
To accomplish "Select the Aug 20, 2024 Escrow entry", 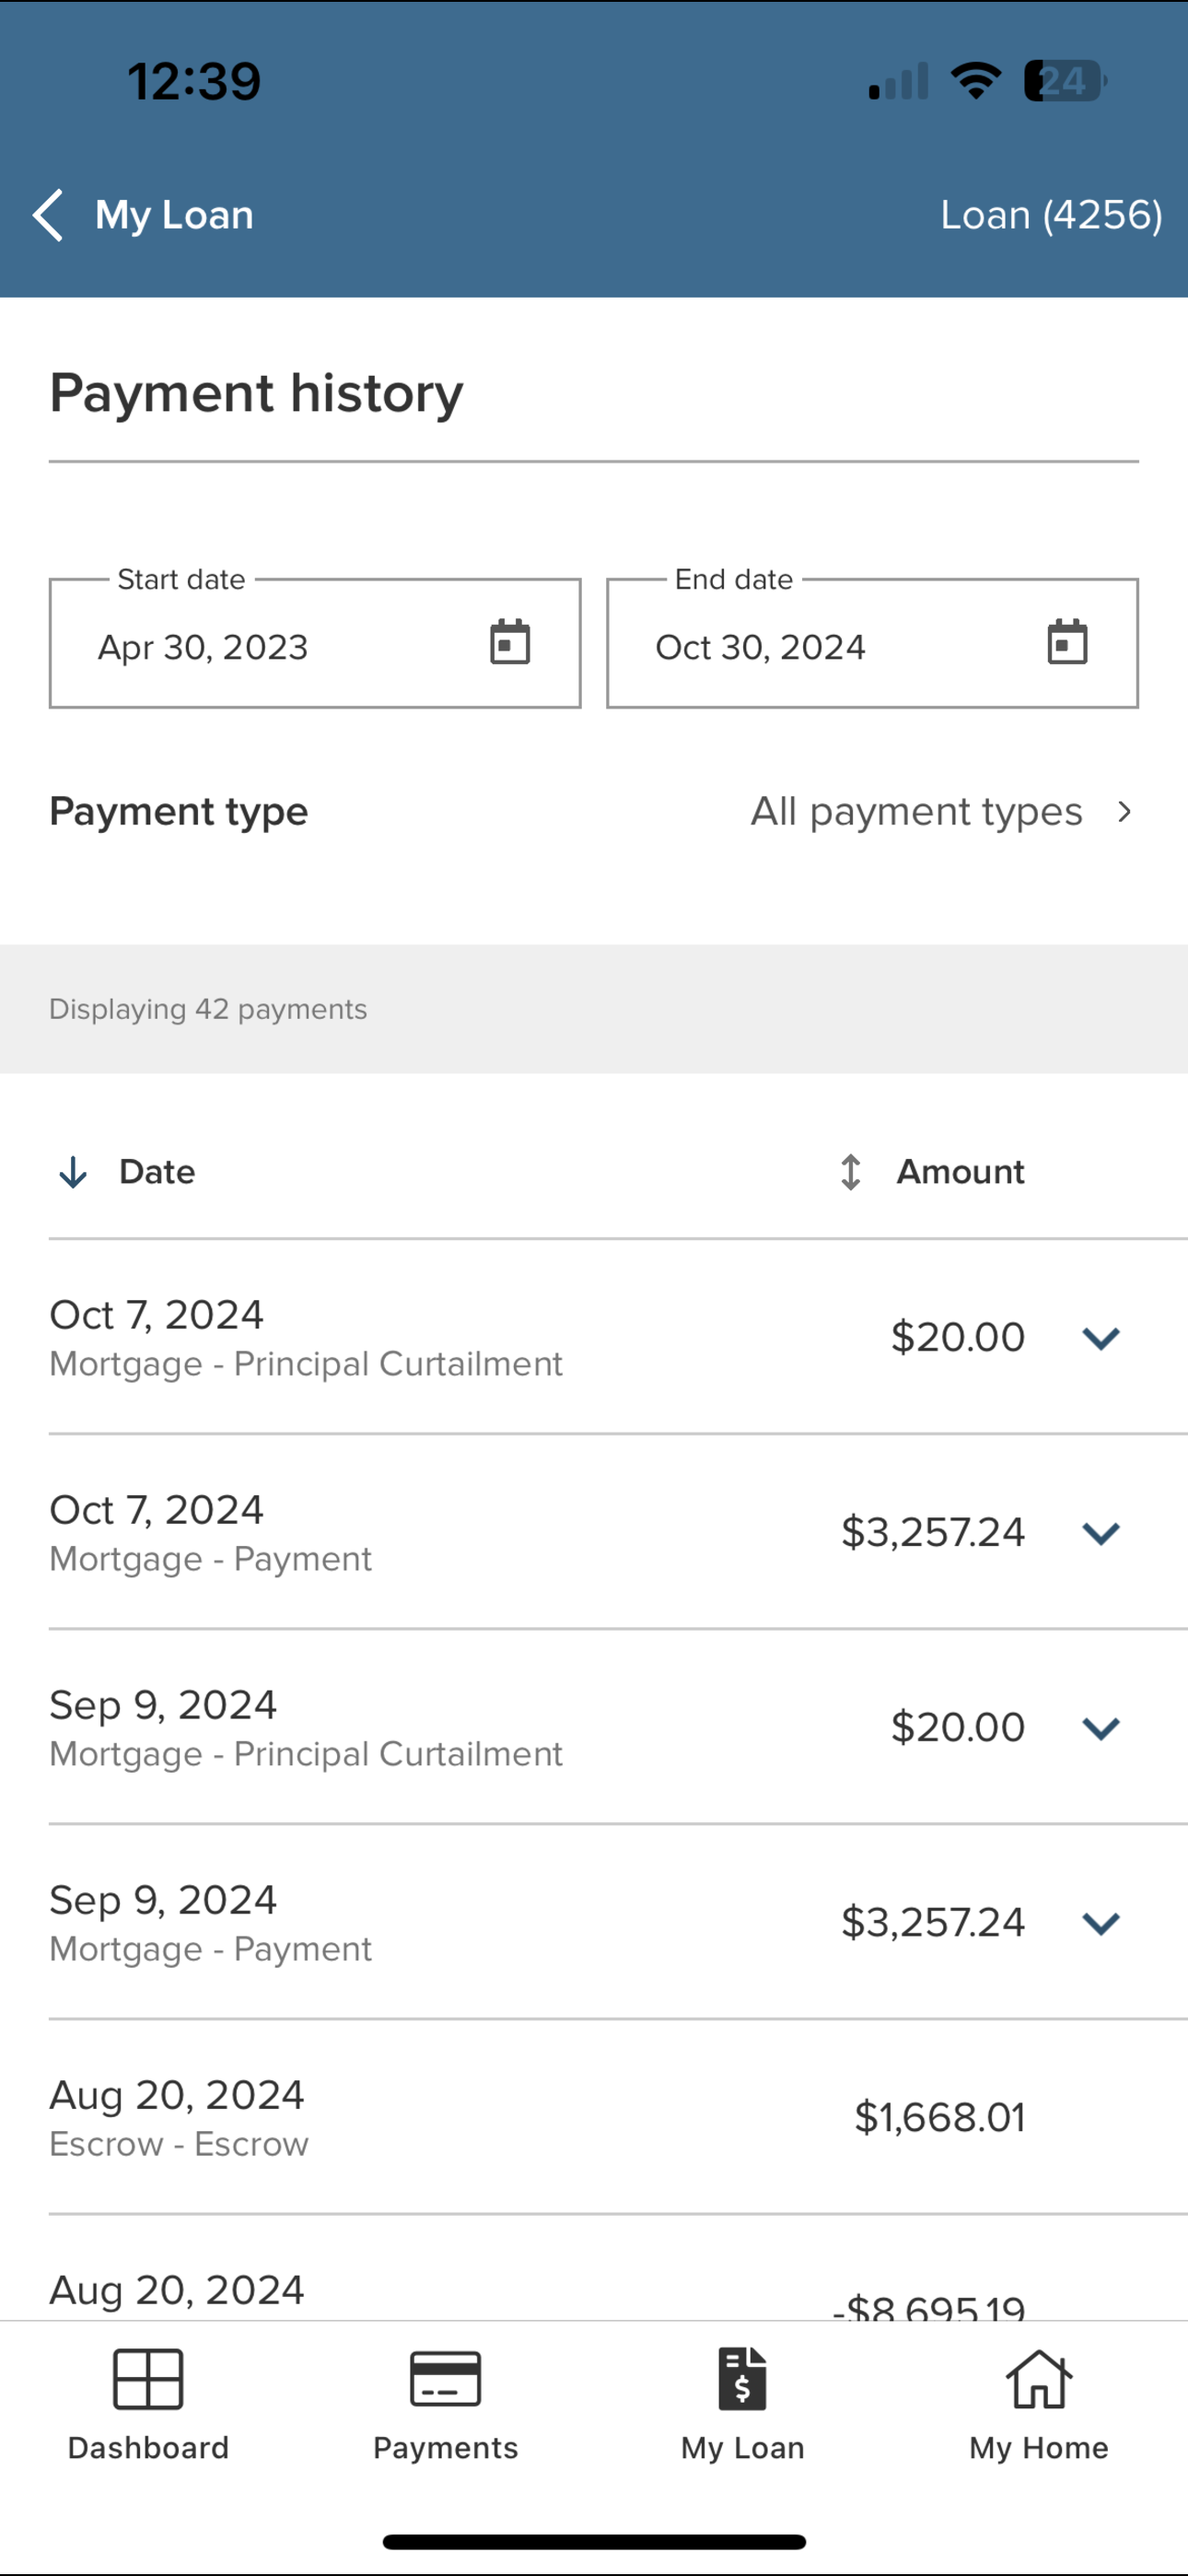I will click(594, 2117).
